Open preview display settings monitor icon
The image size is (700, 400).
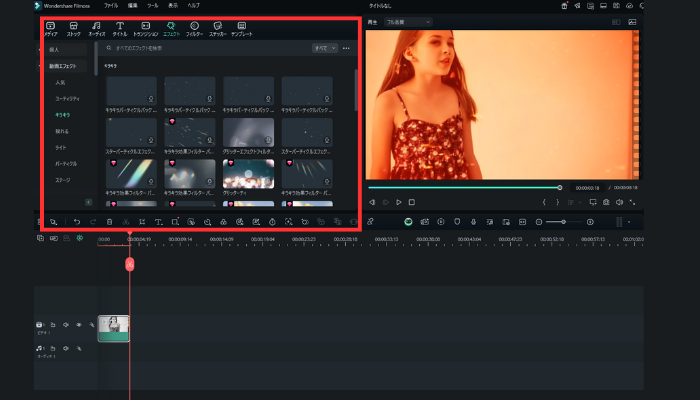pyautogui.click(x=593, y=202)
